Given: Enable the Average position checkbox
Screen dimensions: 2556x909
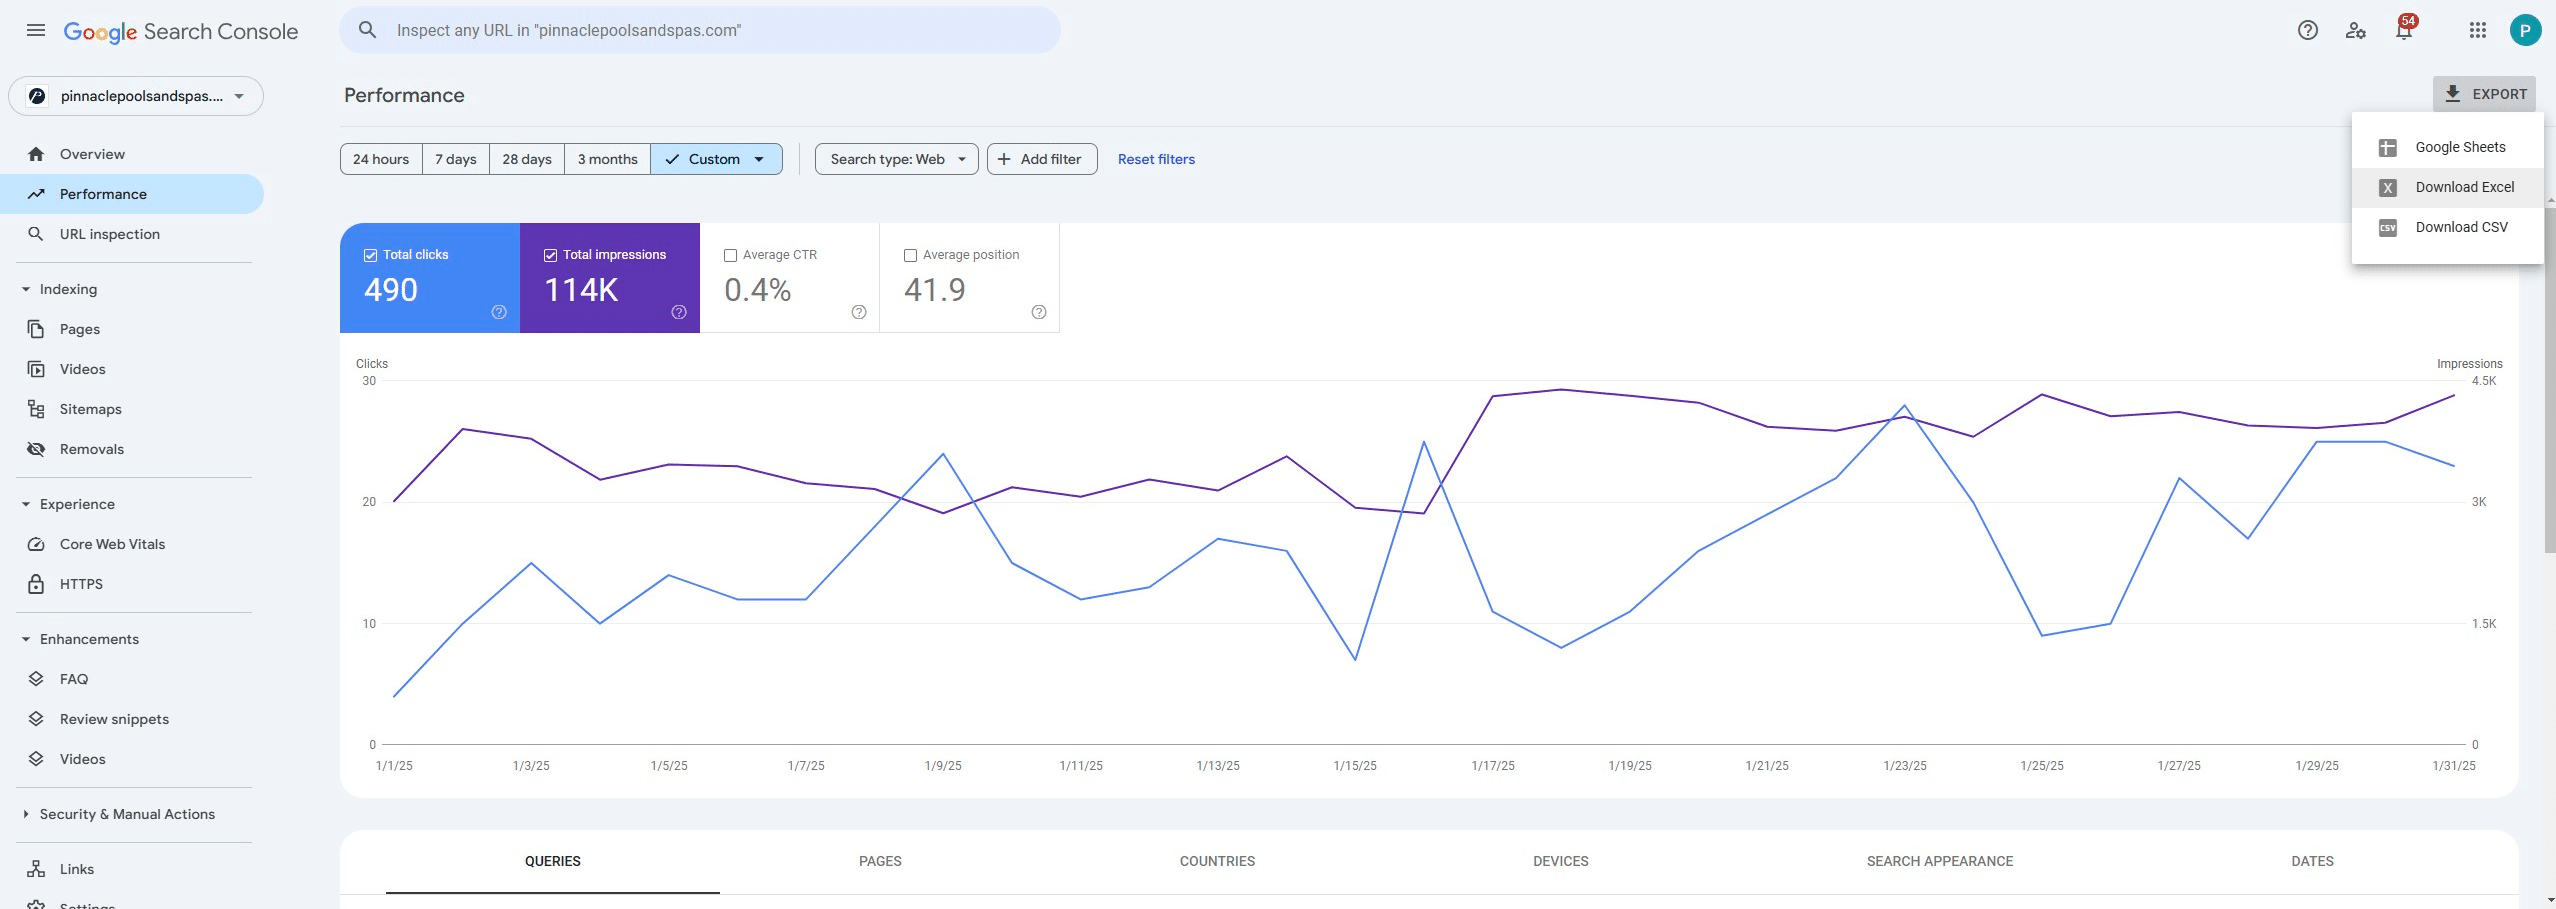Looking at the screenshot, I should point(910,255).
